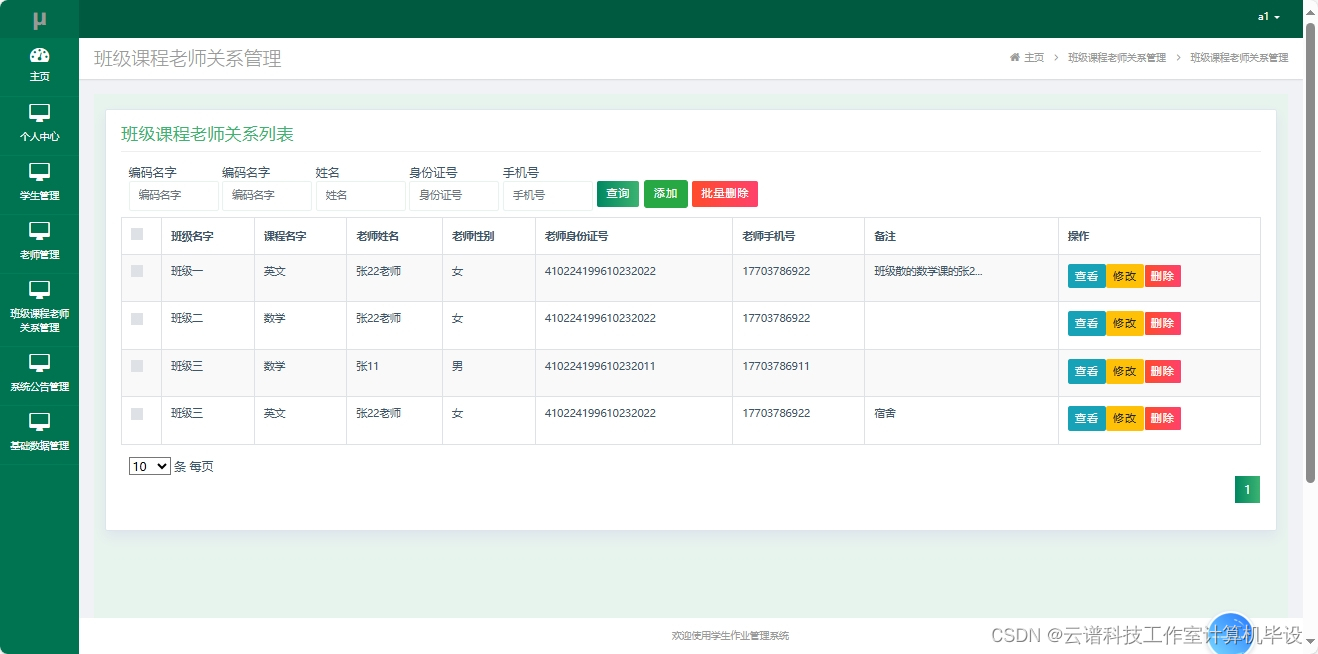Click 批量删除 to bulk delete
1318x654 pixels.
pyautogui.click(x=724, y=194)
